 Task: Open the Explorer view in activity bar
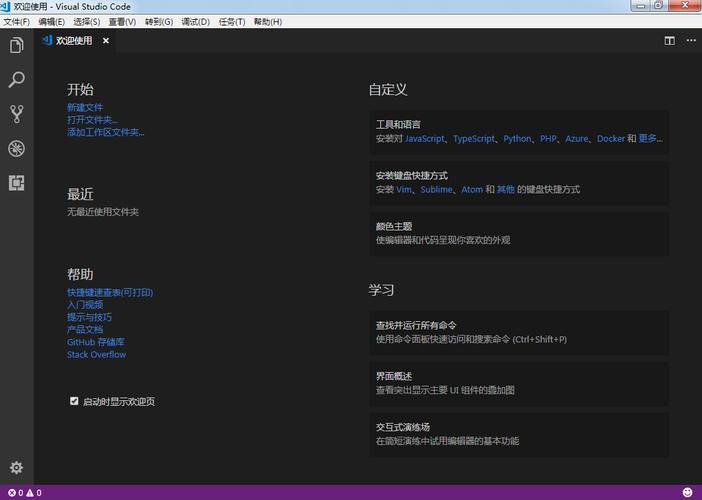pos(17,45)
